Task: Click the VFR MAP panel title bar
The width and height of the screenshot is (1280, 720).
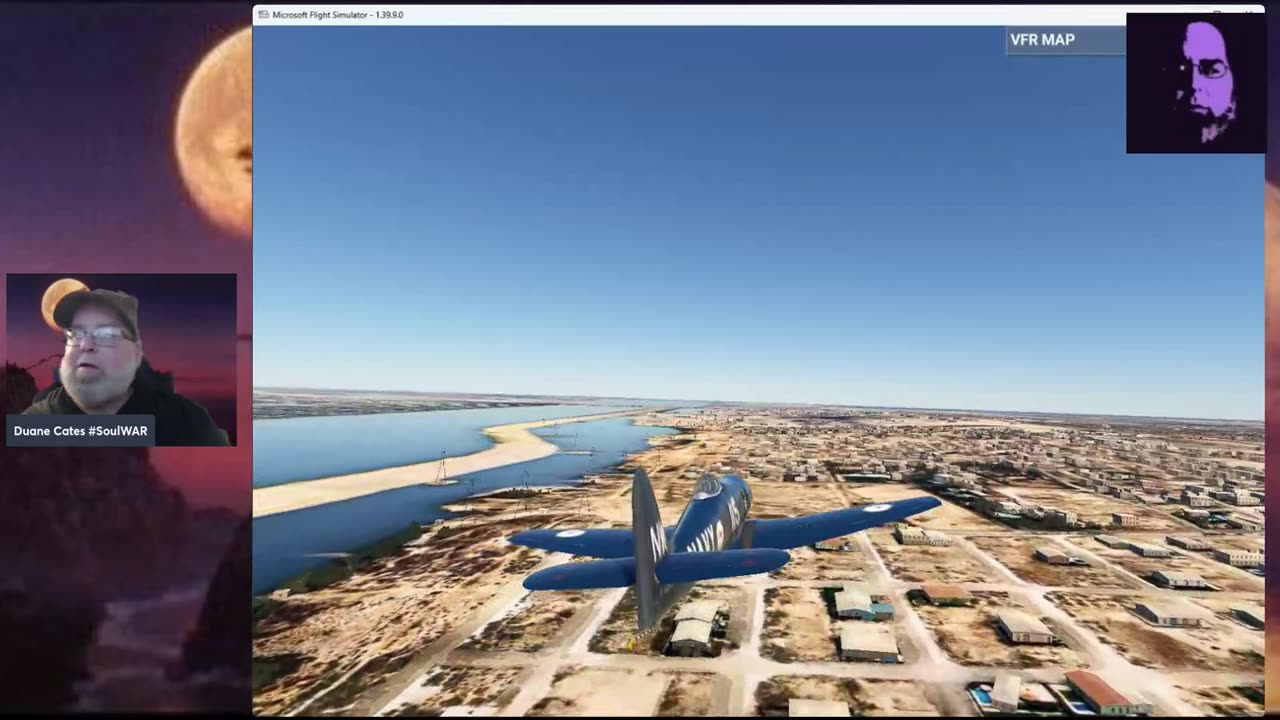Action: click(x=1066, y=40)
